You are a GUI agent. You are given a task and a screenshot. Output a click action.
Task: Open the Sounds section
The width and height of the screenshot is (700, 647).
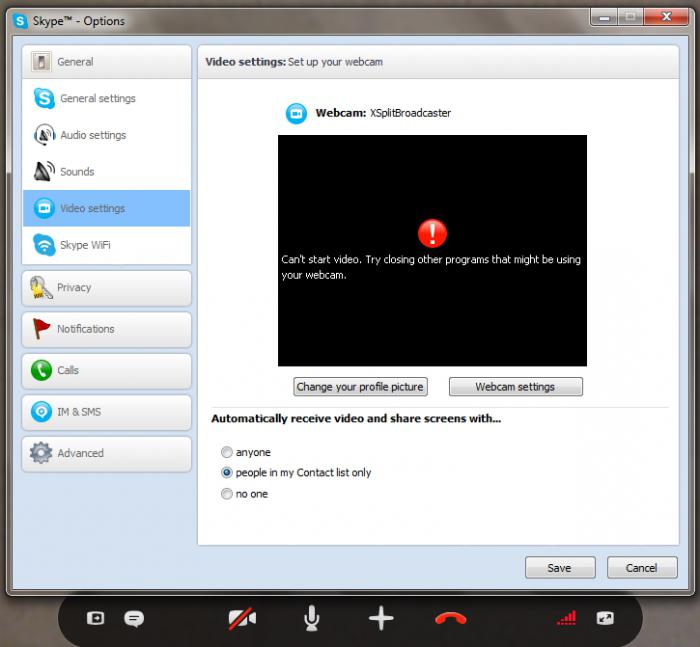tap(106, 171)
